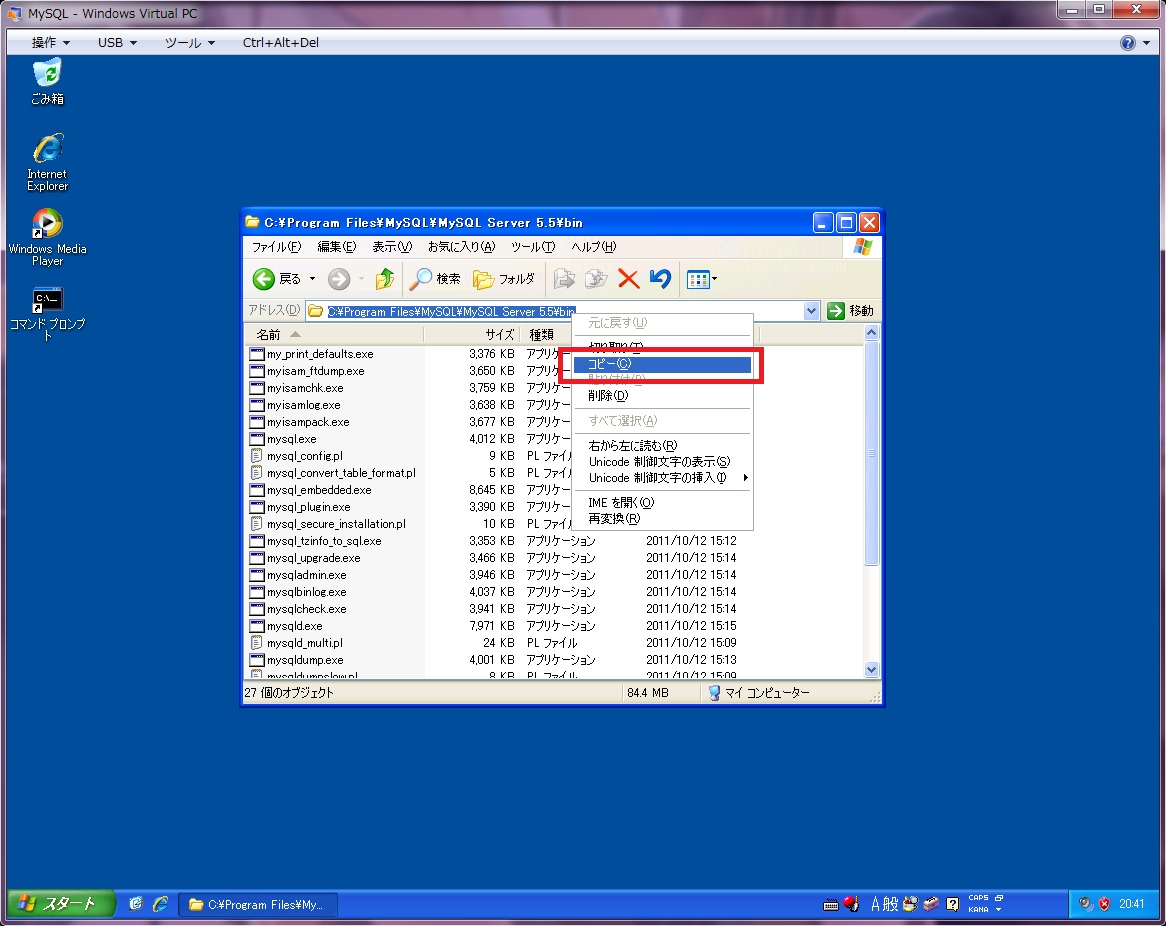The height and width of the screenshot is (926, 1166).
Task: Click the Copy To folder toolbar icon
Action: (596, 279)
